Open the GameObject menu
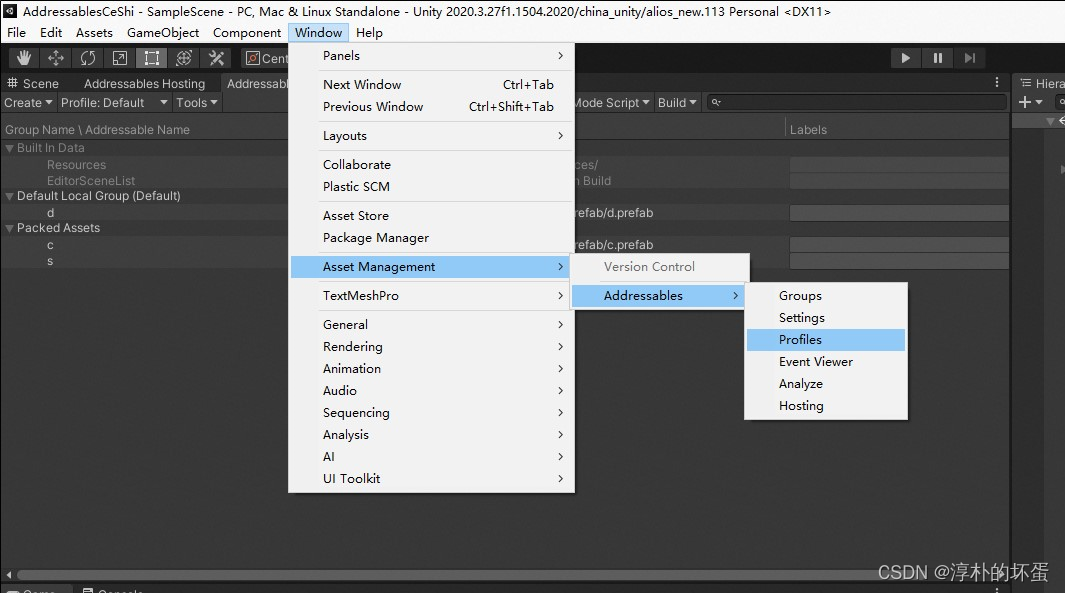The height and width of the screenshot is (593, 1065). click(163, 33)
